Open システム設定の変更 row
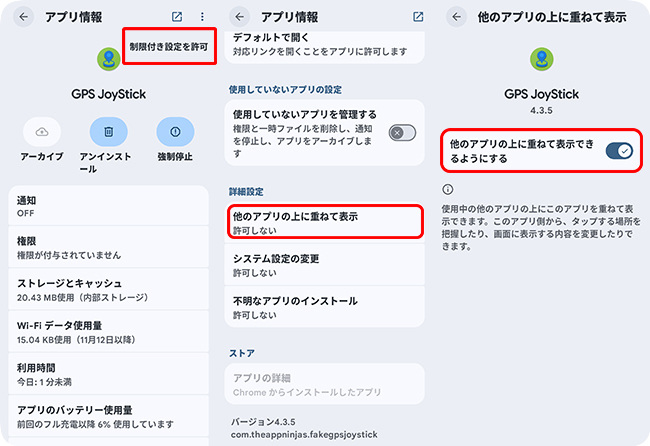Image resolution: width=650 pixels, height=446 pixels. tap(325, 265)
